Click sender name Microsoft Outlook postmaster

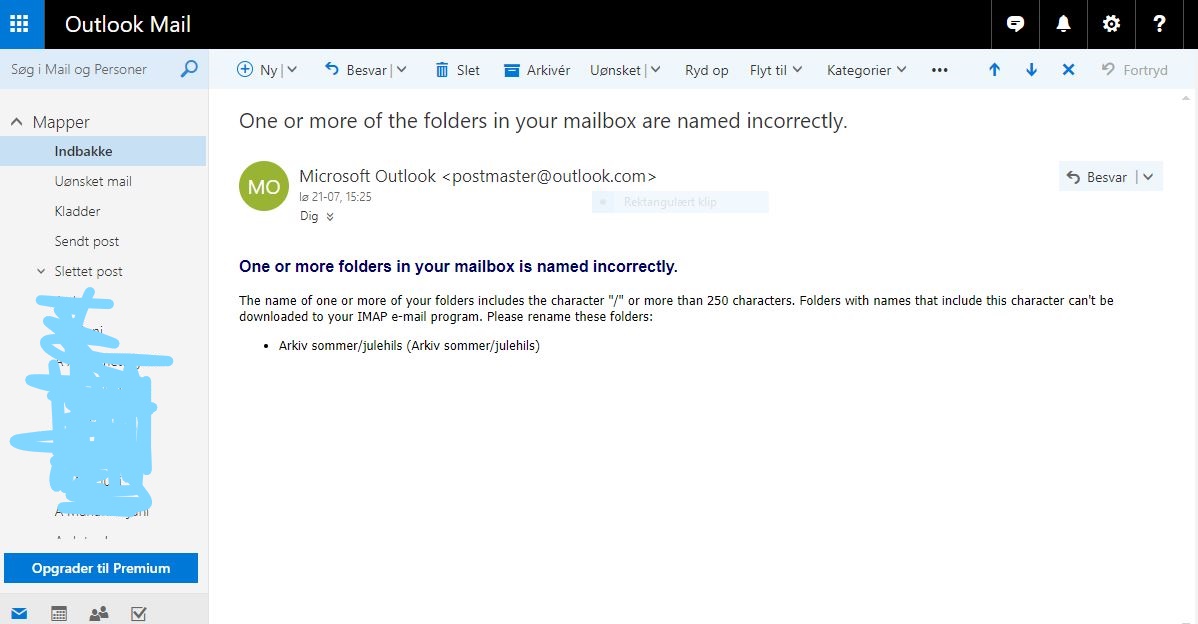pyautogui.click(x=478, y=176)
